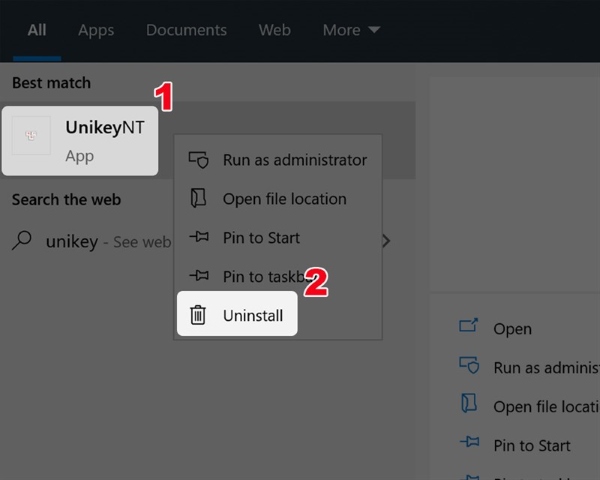Click the right panel's Open file location icon
The height and width of the screenshot is (480, 600).
[468, 406]
